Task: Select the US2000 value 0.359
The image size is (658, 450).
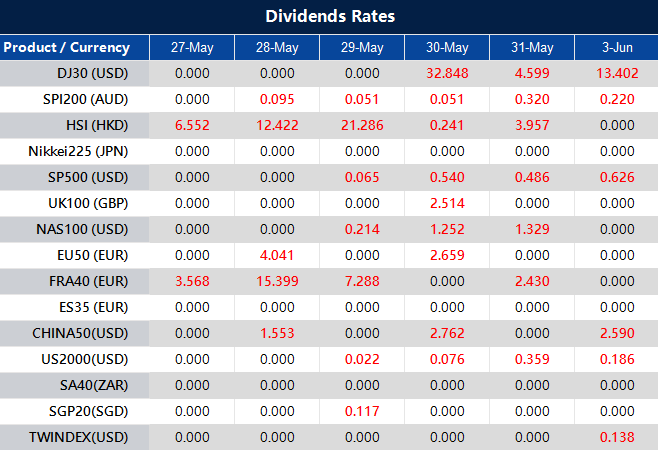Action: tap(532, 359)
